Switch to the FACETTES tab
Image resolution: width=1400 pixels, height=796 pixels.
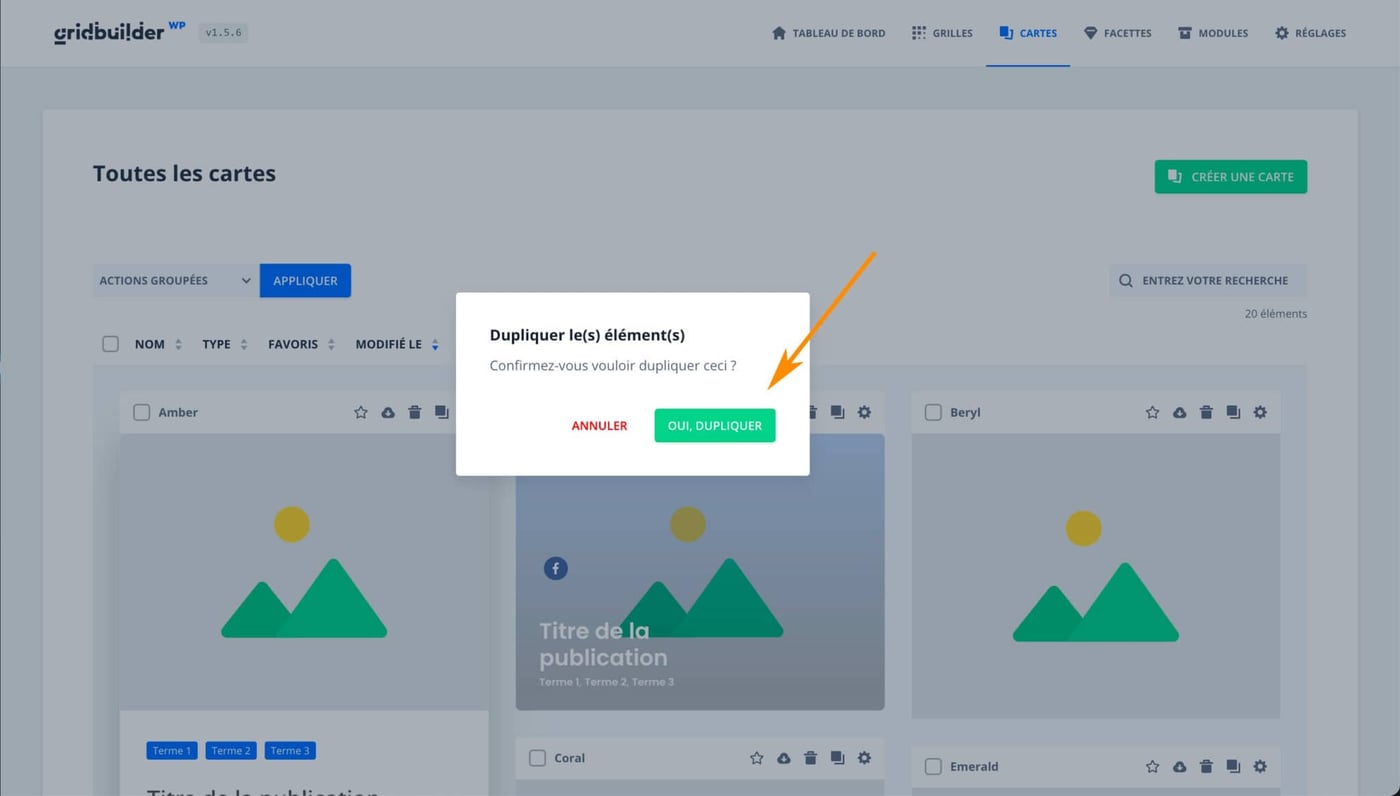(1117, 32)
